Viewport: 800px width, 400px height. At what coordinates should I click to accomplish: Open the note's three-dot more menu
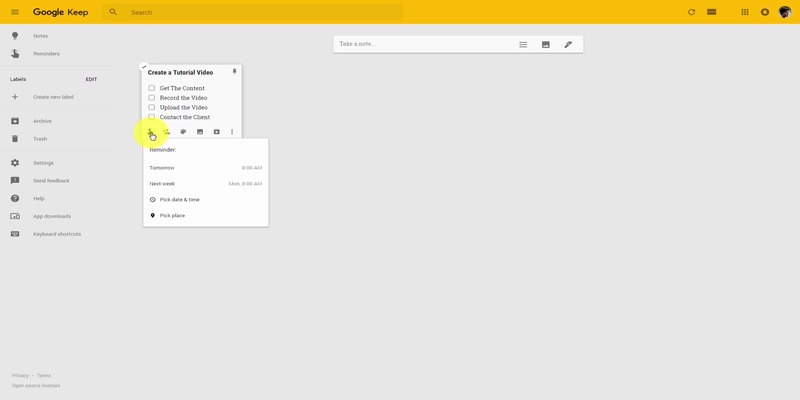pyautogui.click(x=232, y=132)
